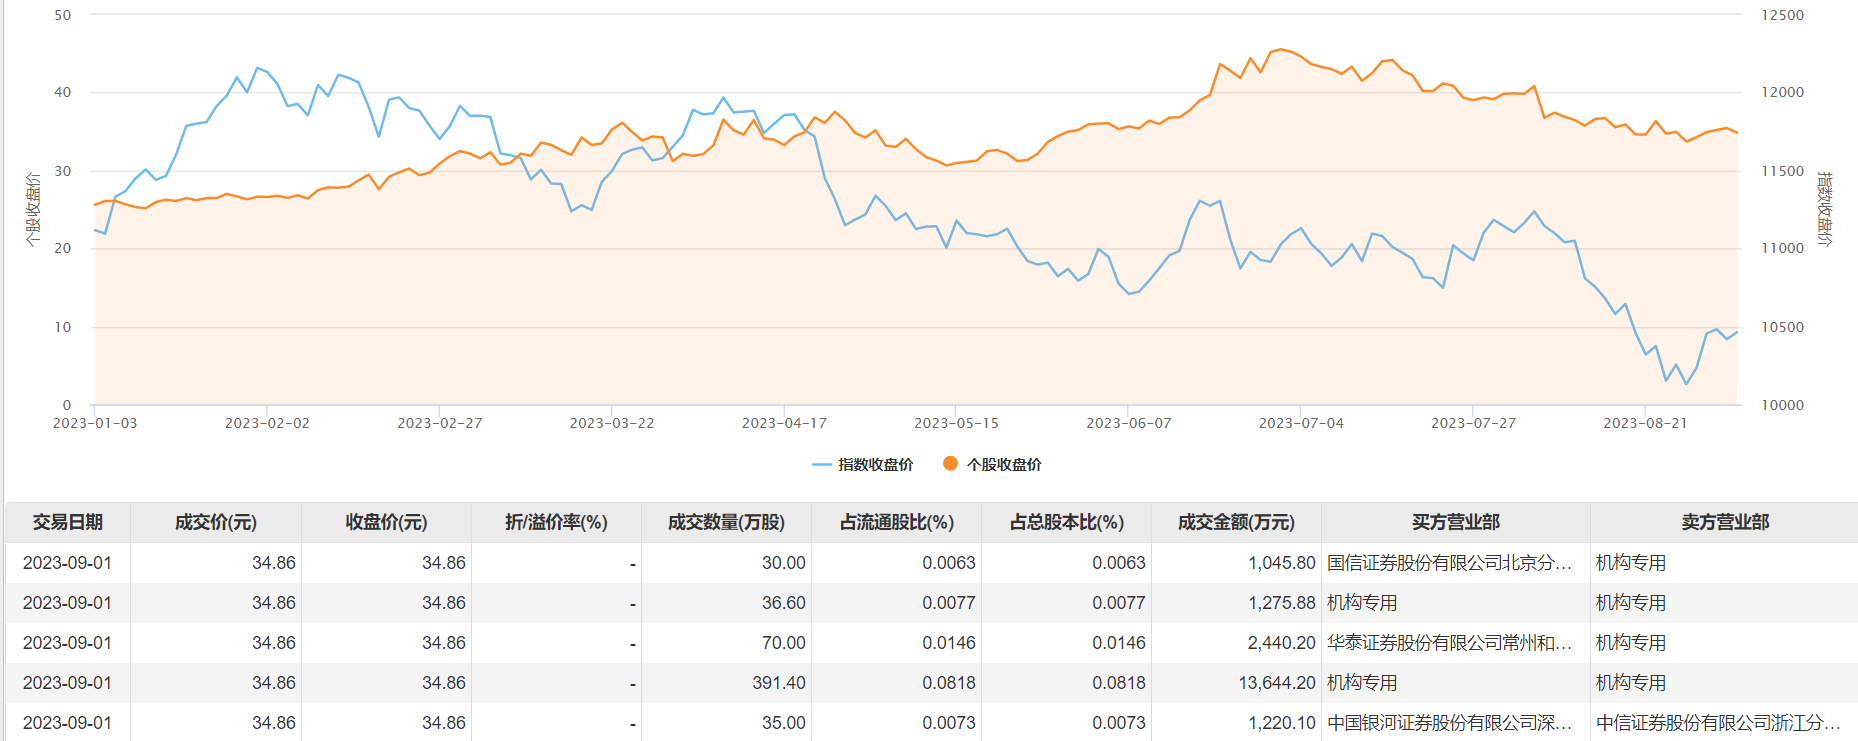Click the 成交数量(万股) column header

coord(726,522)
